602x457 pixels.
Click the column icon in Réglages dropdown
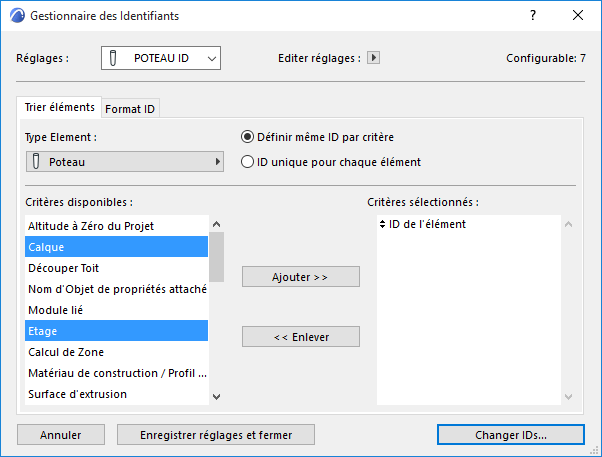pyautogui.click(x=117, y=58)
